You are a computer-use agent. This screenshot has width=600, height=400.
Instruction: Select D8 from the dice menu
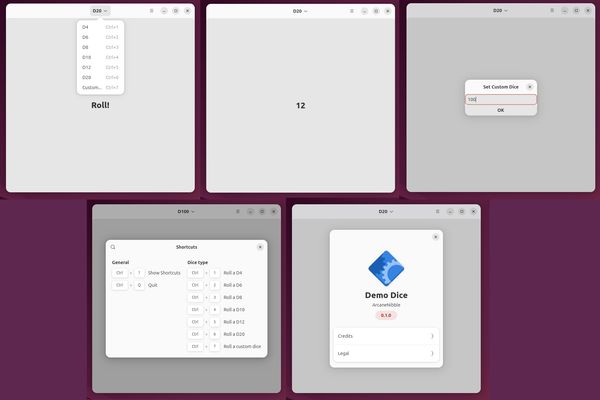(x=100, y=47)
